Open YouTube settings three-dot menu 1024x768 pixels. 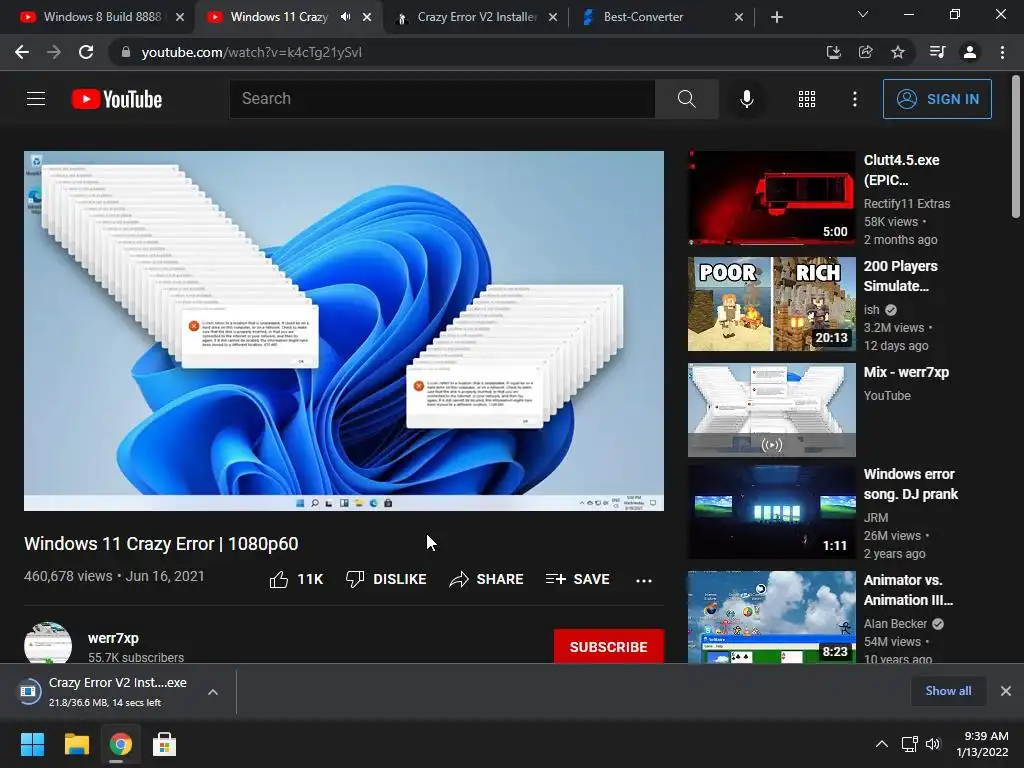pyautogui.click(x=854, y=99)
